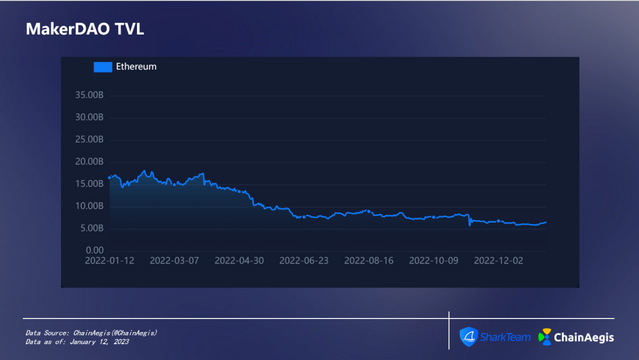Viewport: 639px width, 360px height.
Task: Click the 5.00B y-axis label
Action: 92,228
